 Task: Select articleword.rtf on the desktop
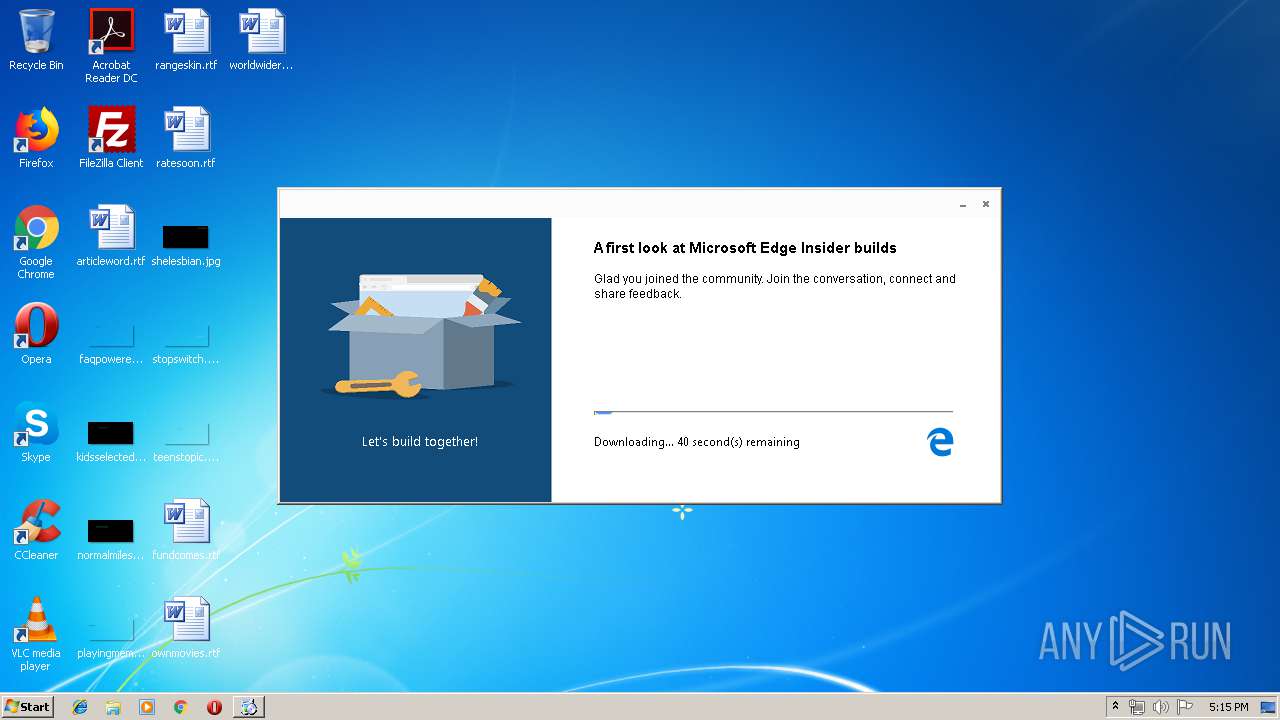coord(111,236)
